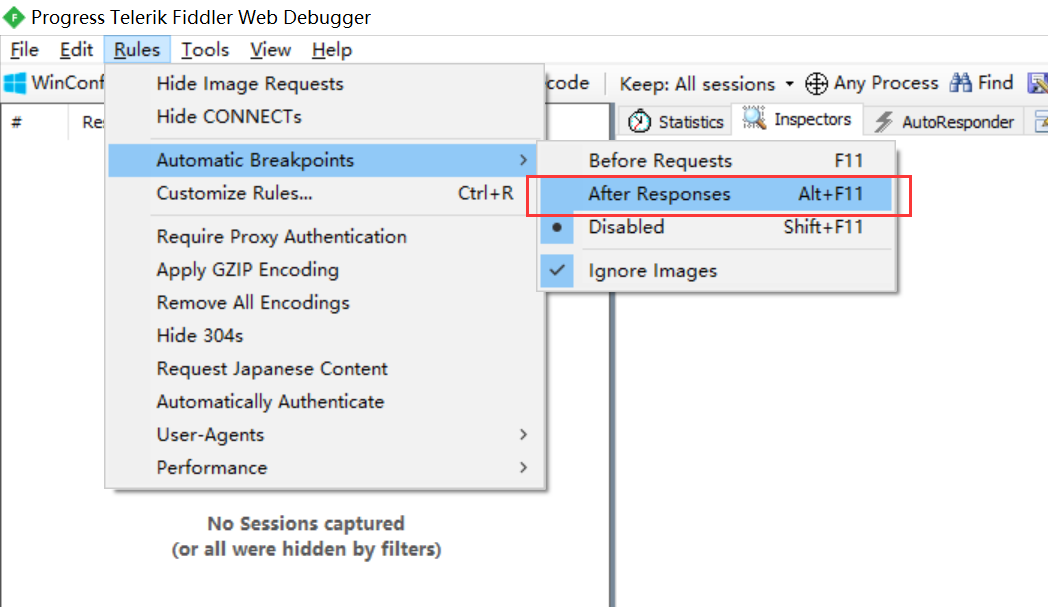The image size is (1048, 607).
Task: Click the Fiddler app logo icon
Action: (x=14, y=17)
